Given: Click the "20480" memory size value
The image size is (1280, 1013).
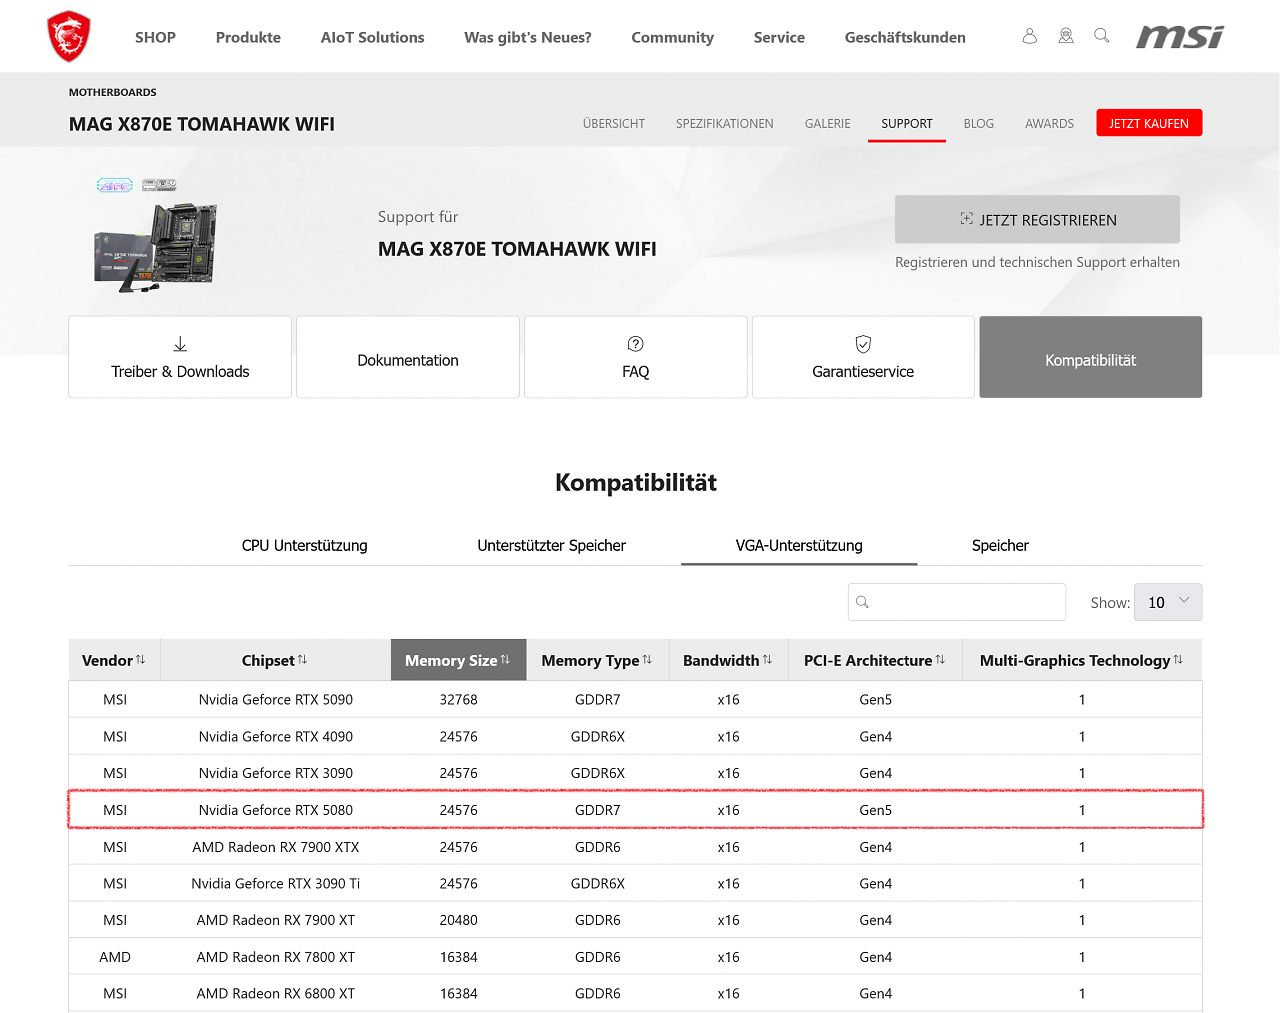Looking at the screenshot, I should 459,920.
